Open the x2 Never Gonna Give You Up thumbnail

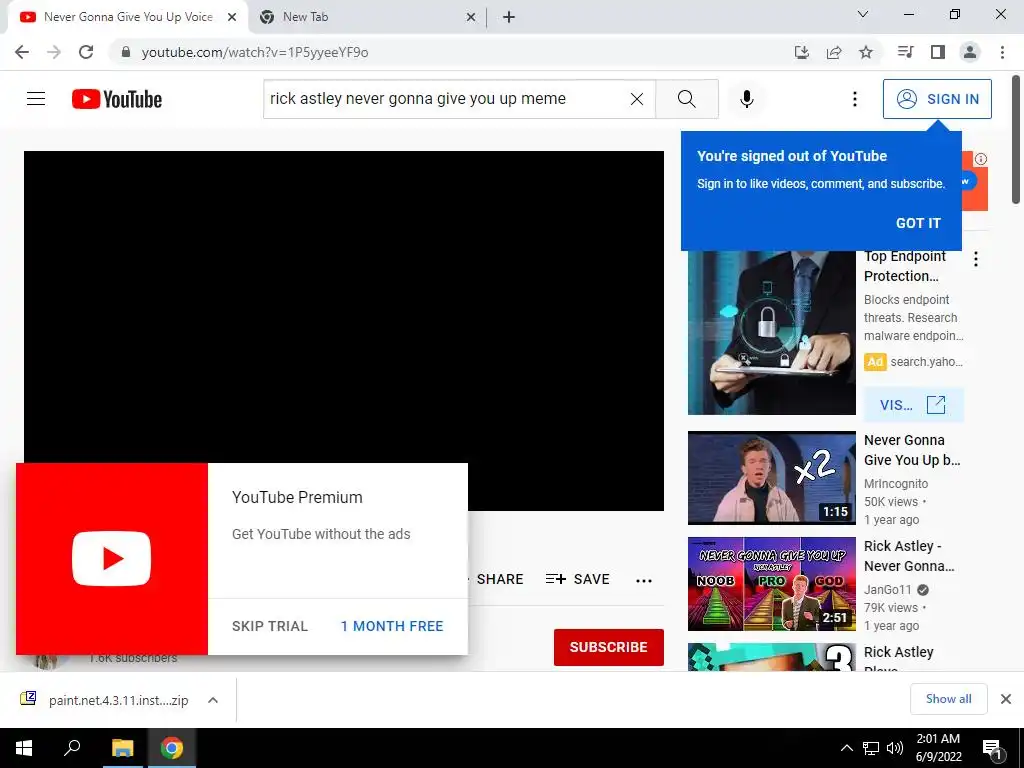(771, 477)
